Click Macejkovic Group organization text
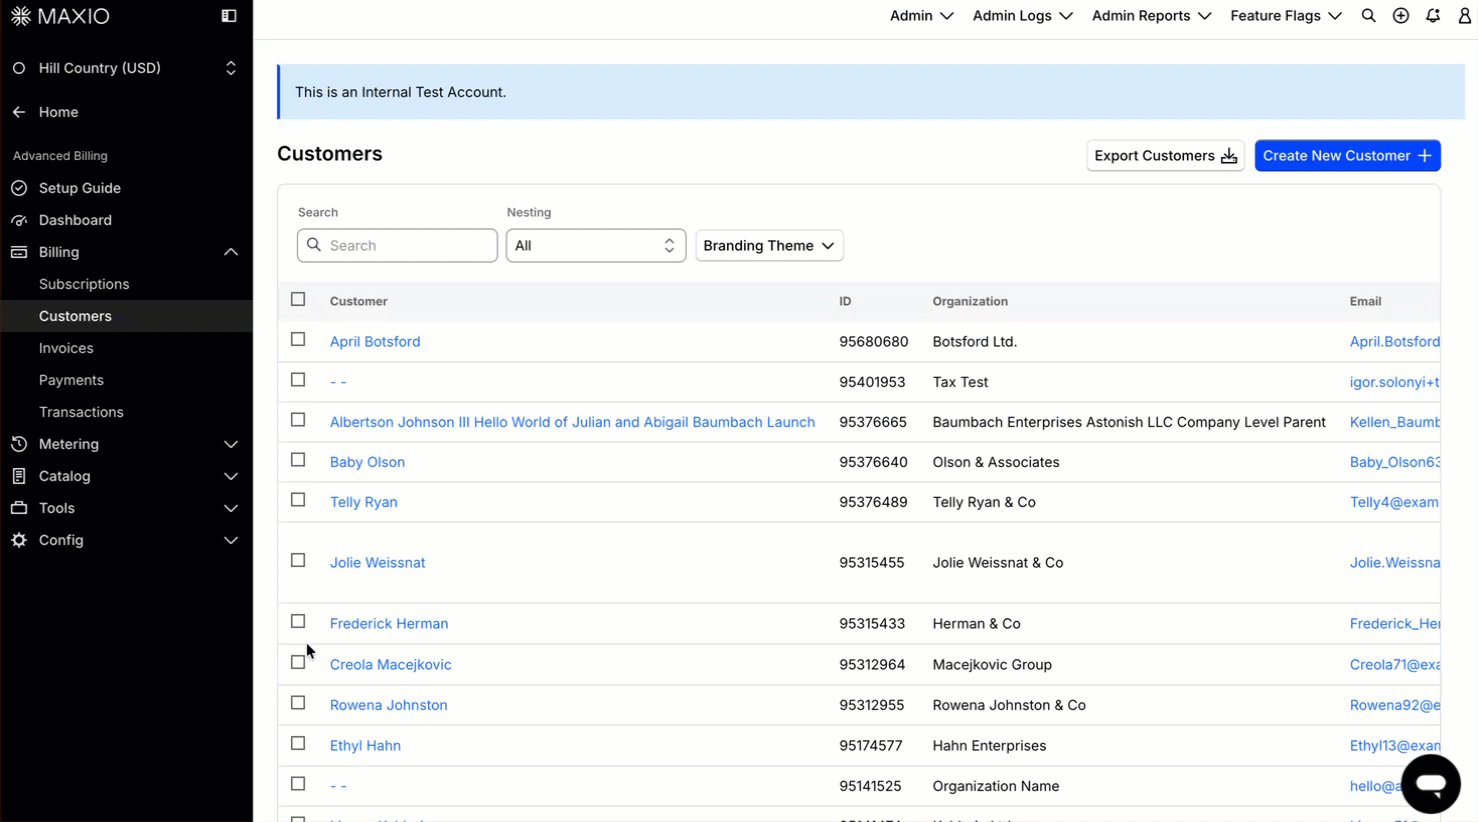Image resolution: width=1478 pixels, height=822 pixels. 992,665
